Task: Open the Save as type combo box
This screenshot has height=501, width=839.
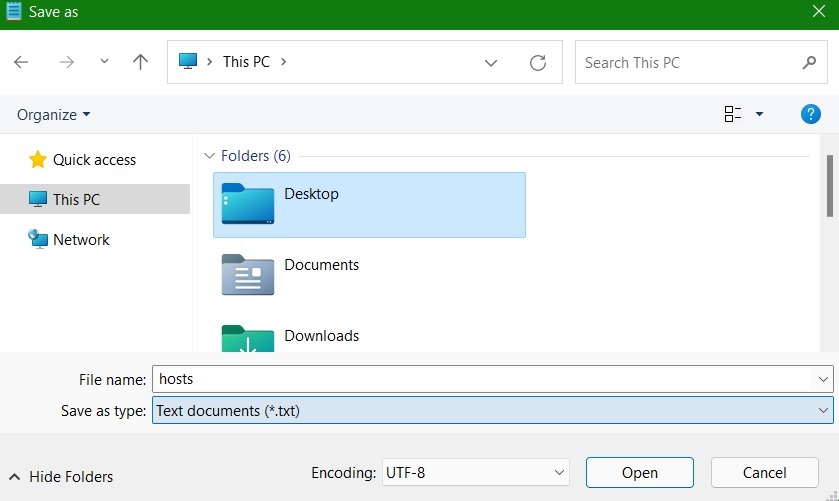Action: tap(492, 411)
